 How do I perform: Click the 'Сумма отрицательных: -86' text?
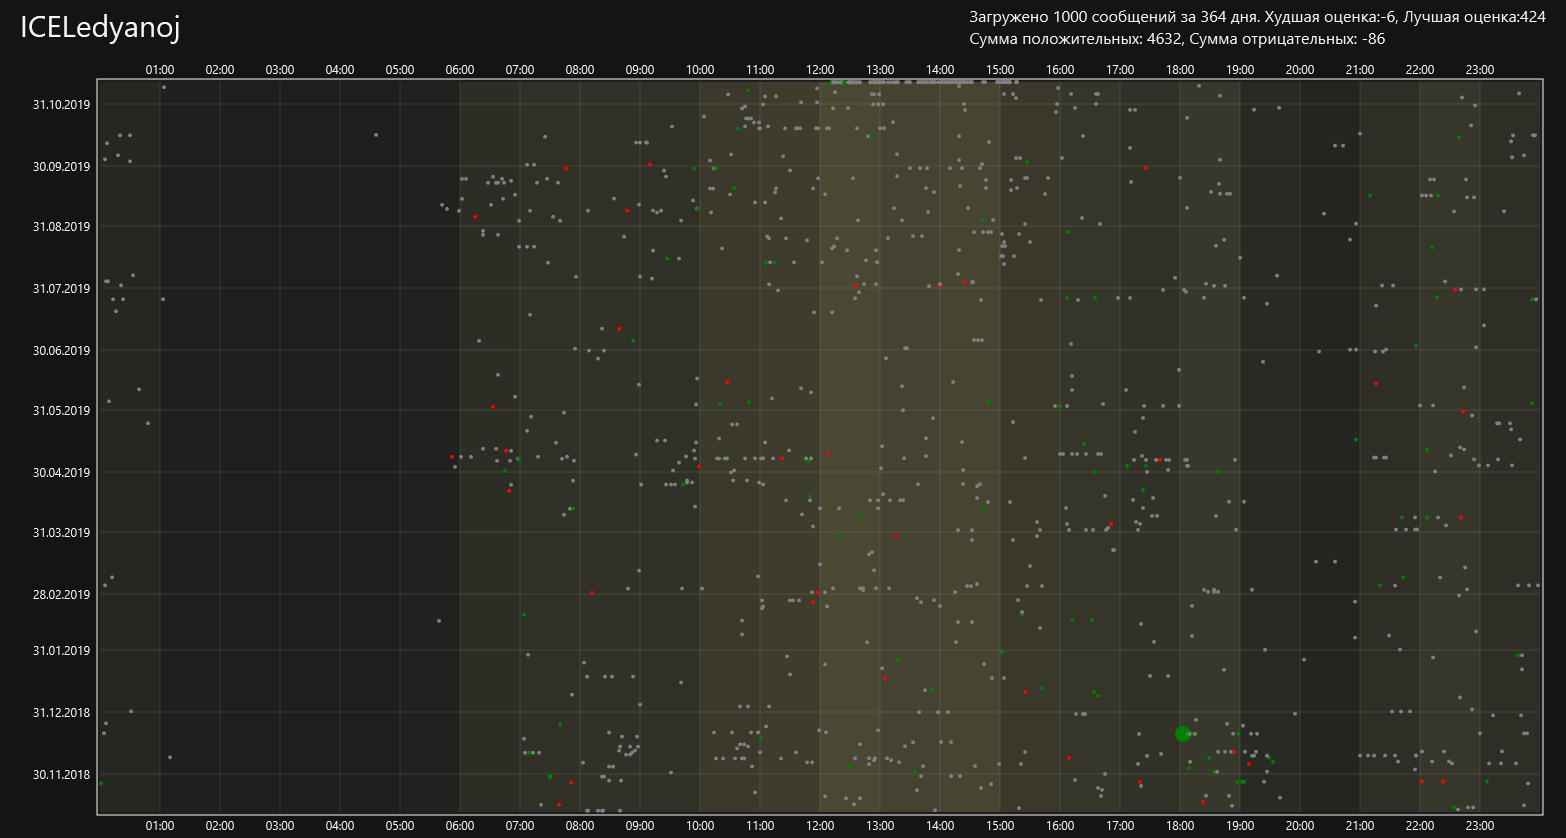tap(1289, 39)
